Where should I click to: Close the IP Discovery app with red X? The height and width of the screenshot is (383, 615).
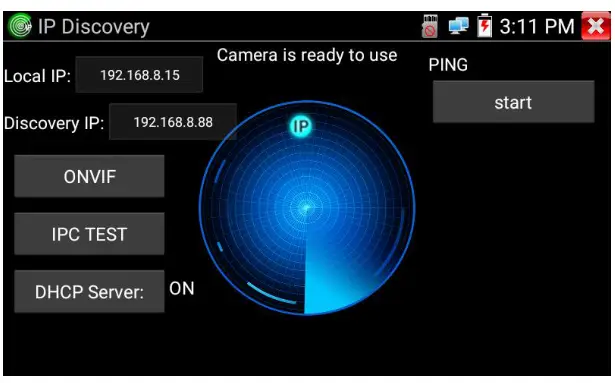596,26
